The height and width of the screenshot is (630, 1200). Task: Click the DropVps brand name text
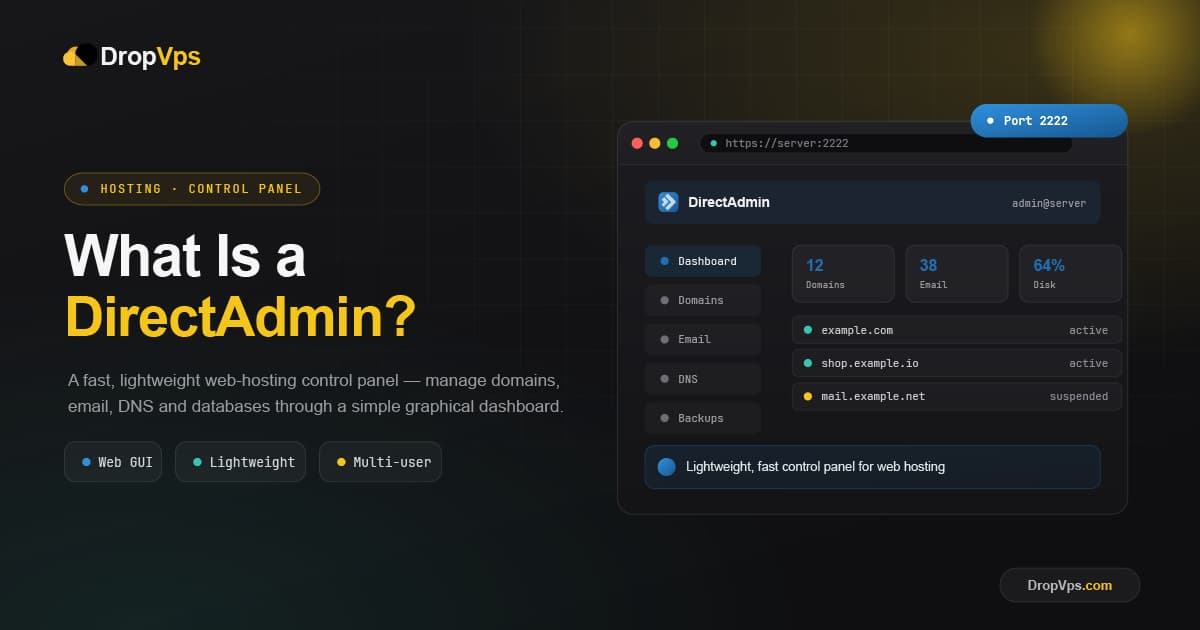point(151,57)
